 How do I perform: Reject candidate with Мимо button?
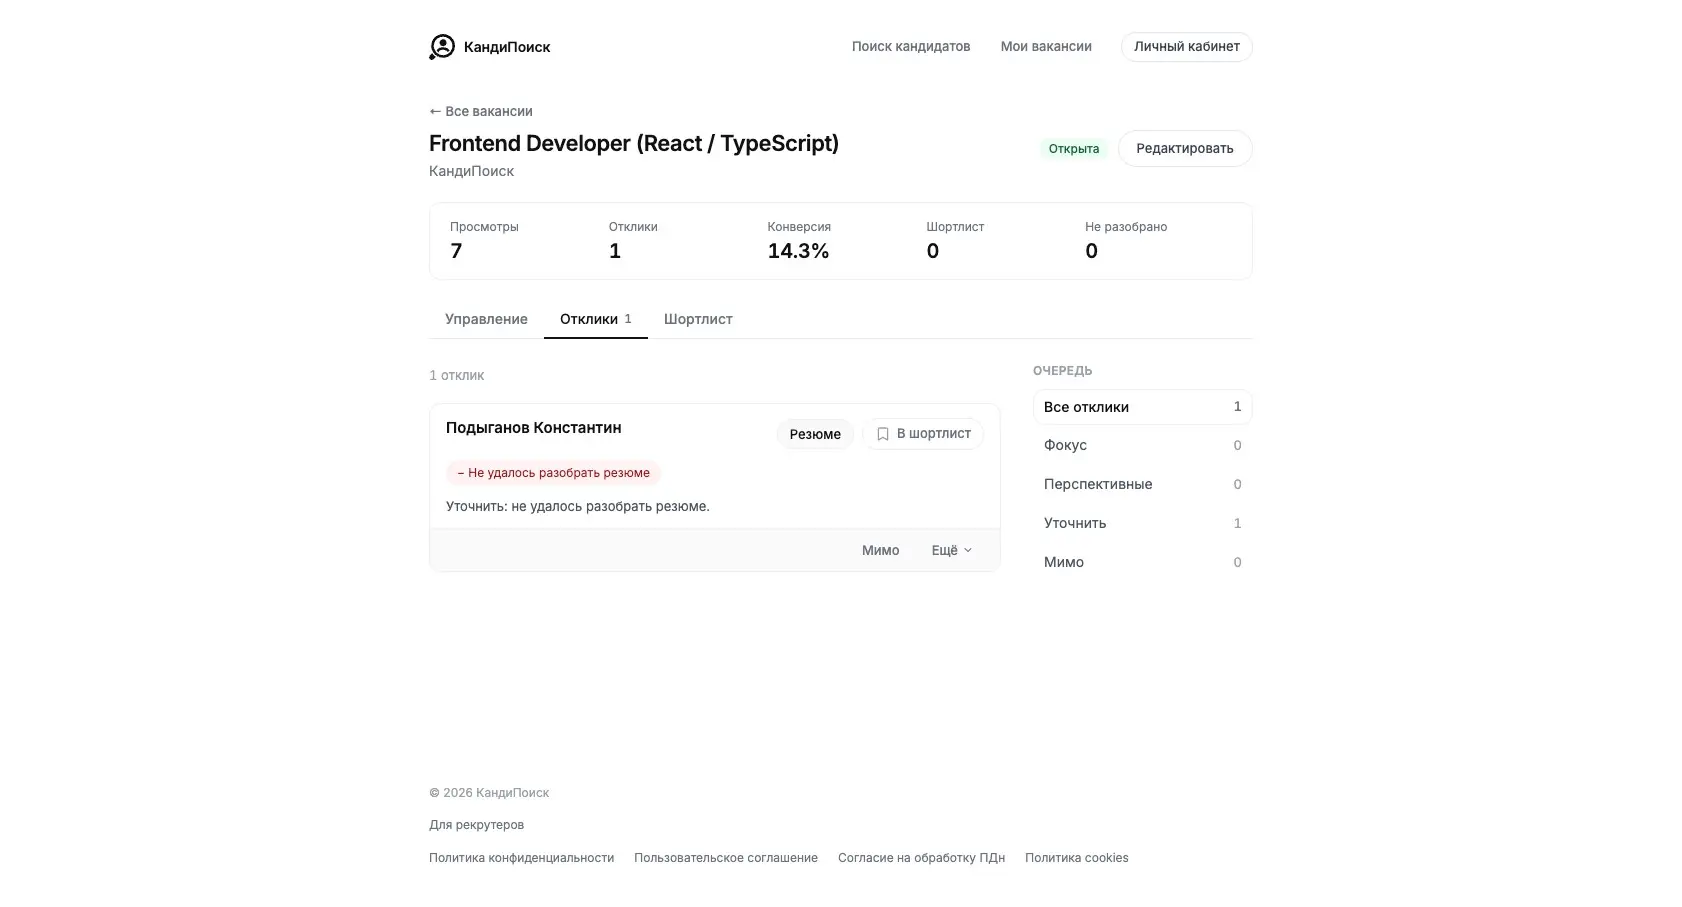pos(881,550)
